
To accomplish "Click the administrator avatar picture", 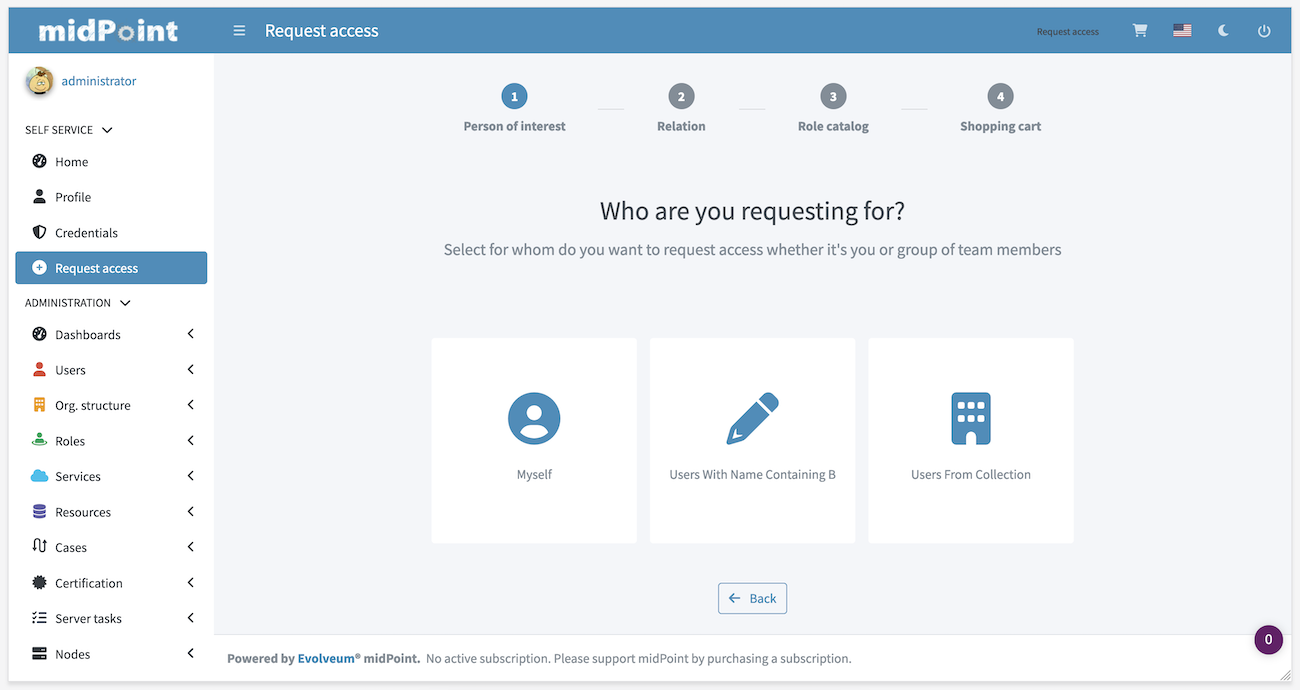I will tap(40, 82).
